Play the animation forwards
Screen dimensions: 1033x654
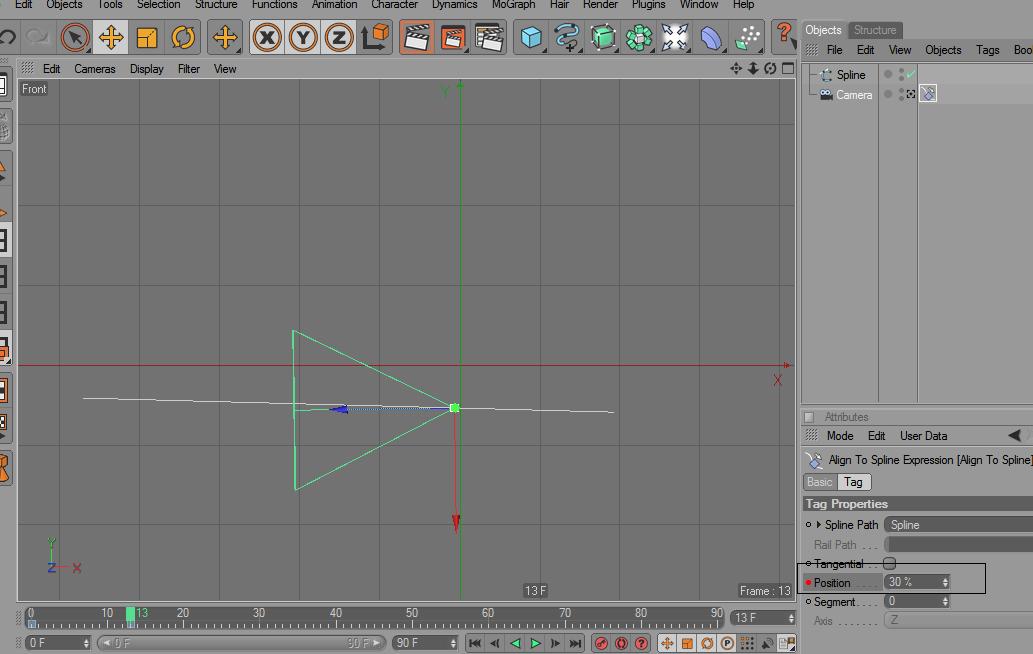point(536,643)
